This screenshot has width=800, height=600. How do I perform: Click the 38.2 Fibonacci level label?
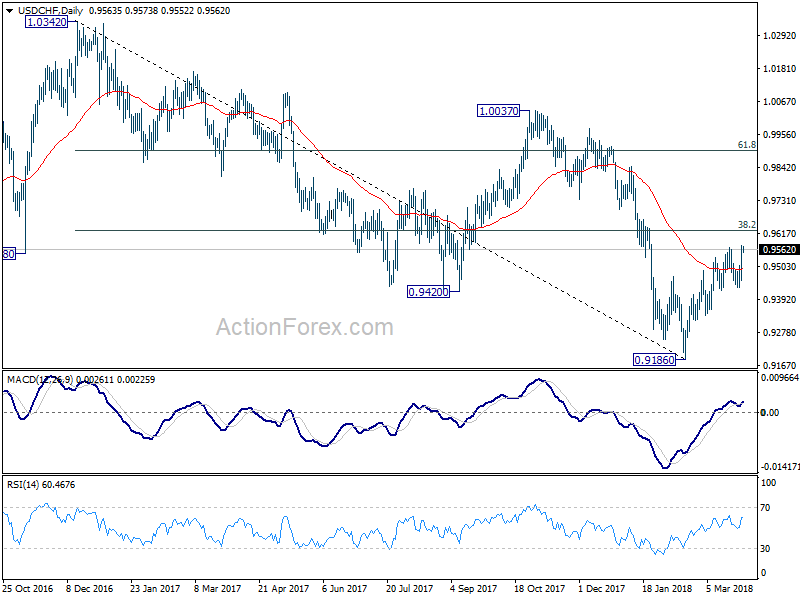[x=746, y=224]
